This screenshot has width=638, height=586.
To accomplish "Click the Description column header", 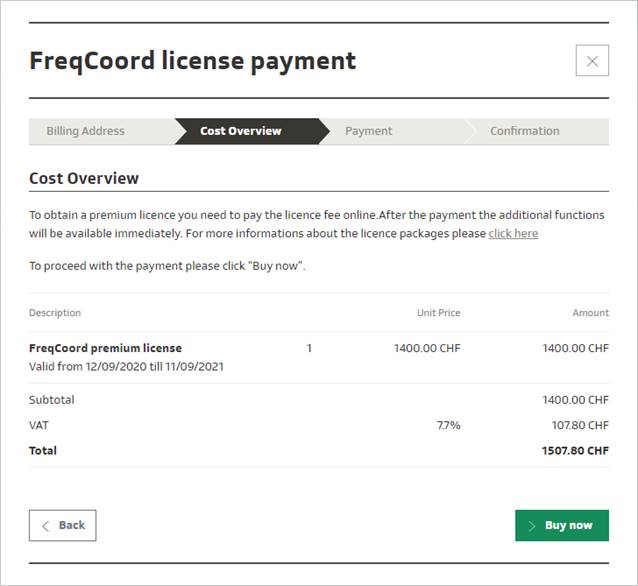I will click(55, 313).
